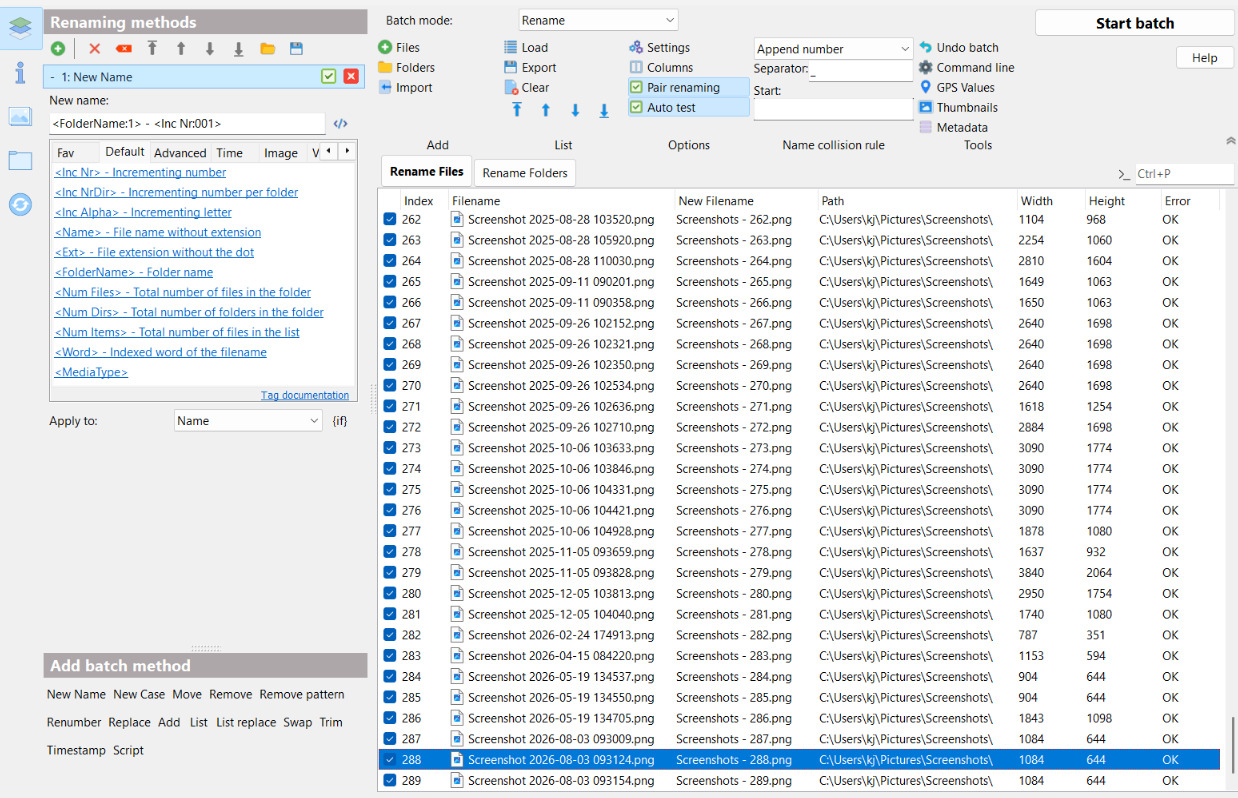Viewport: 1238px width, 798px height.
Task: Click the green add method icon
Action: point(58,48)
